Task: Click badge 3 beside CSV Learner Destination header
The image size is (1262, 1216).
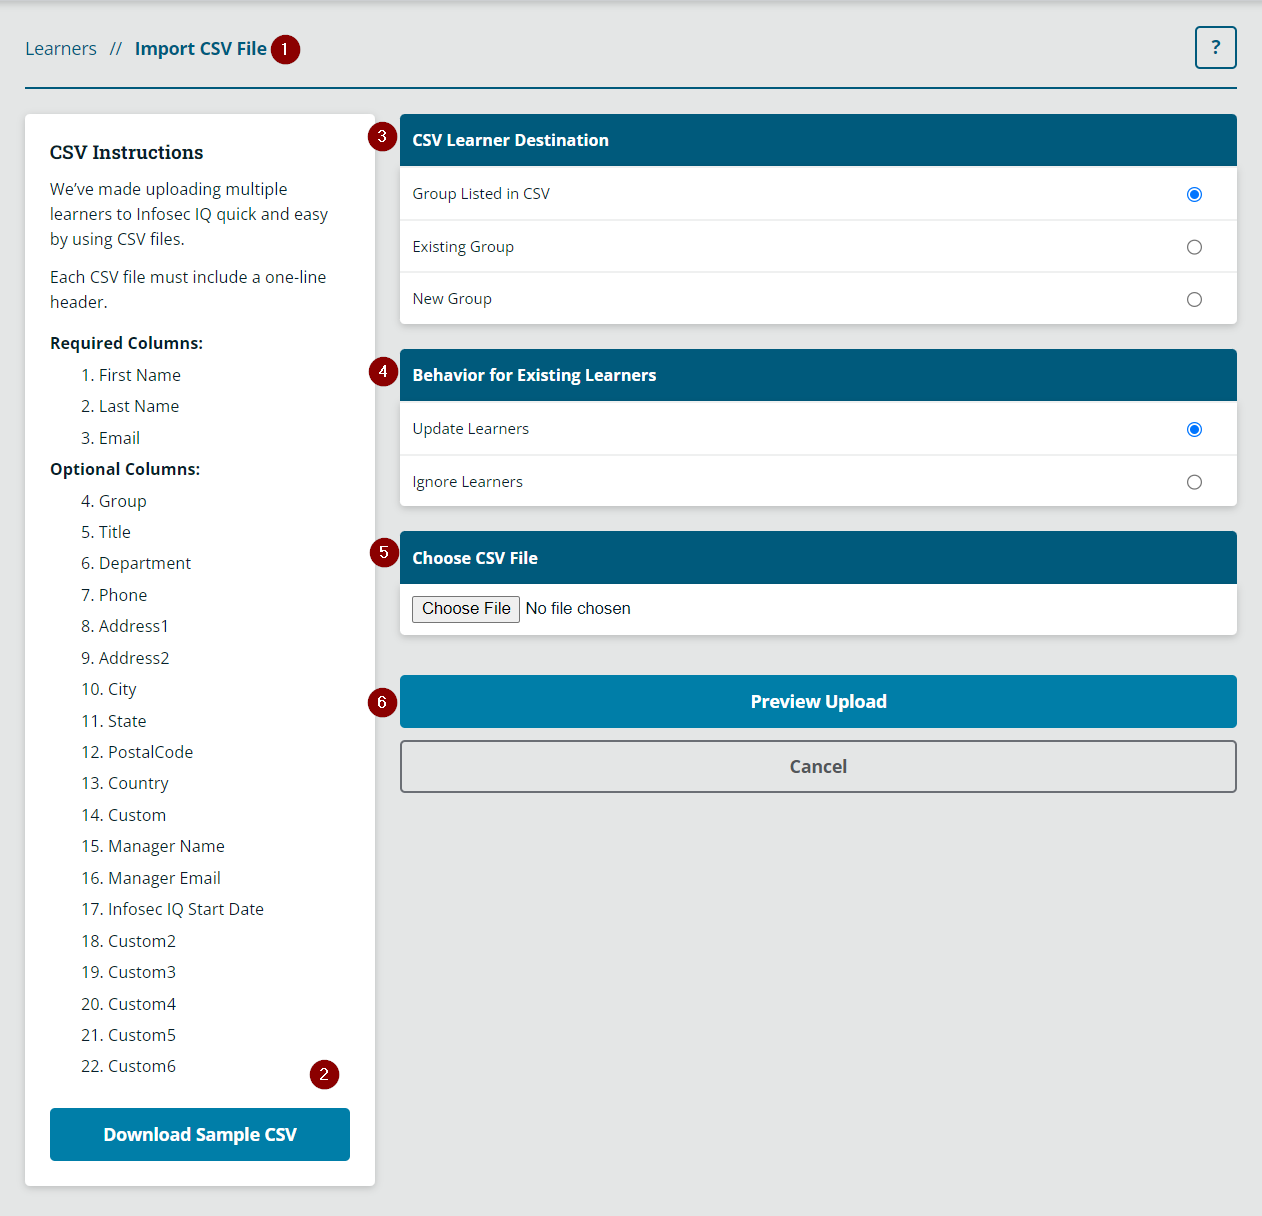Action: point(382,136)
